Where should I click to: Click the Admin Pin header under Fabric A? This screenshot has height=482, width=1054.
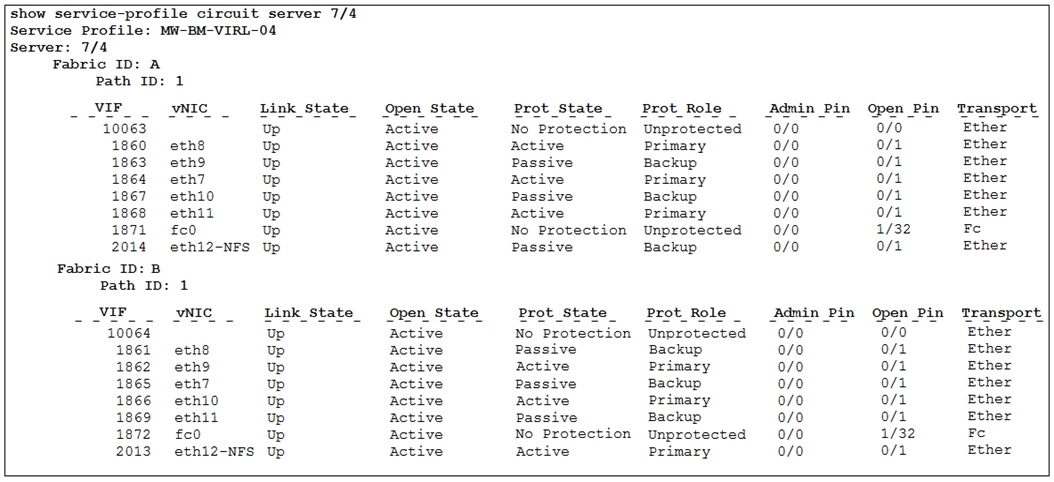810,108
